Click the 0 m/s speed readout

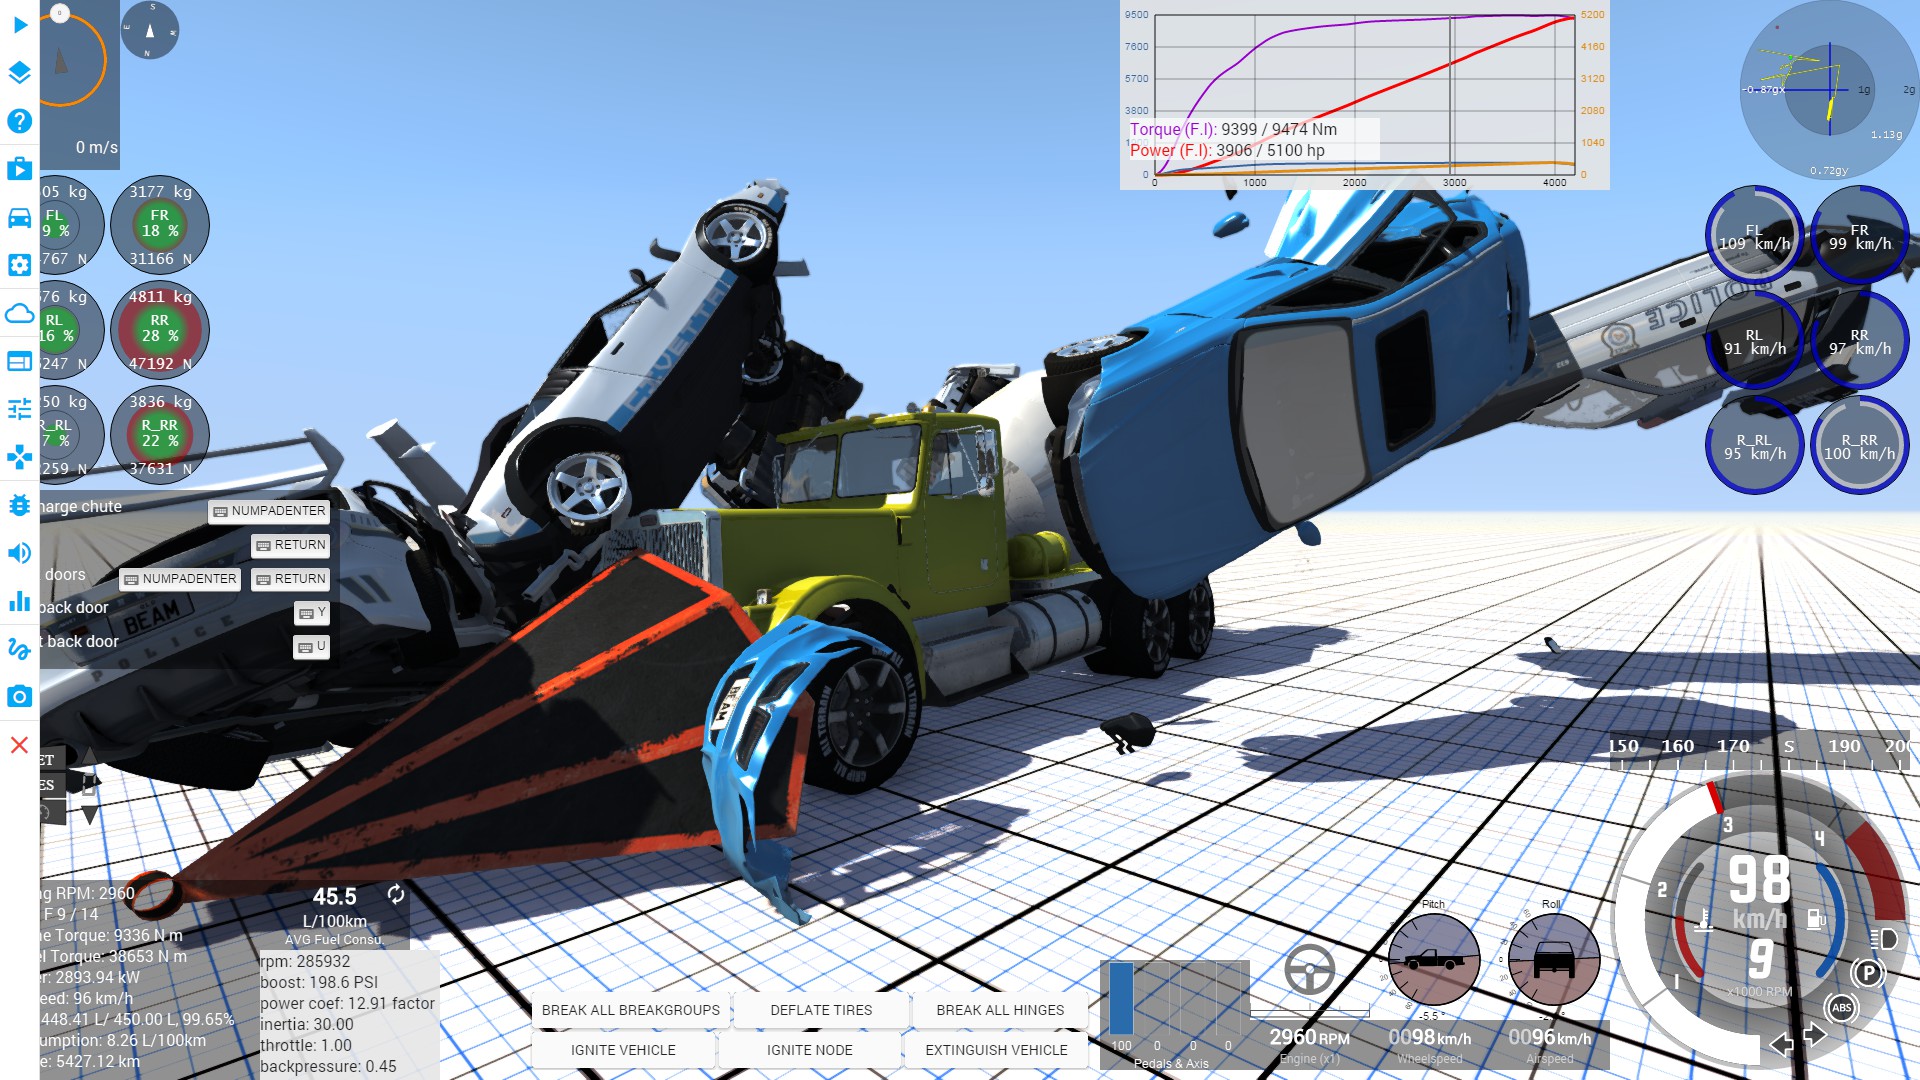click(x=96, y=147)
